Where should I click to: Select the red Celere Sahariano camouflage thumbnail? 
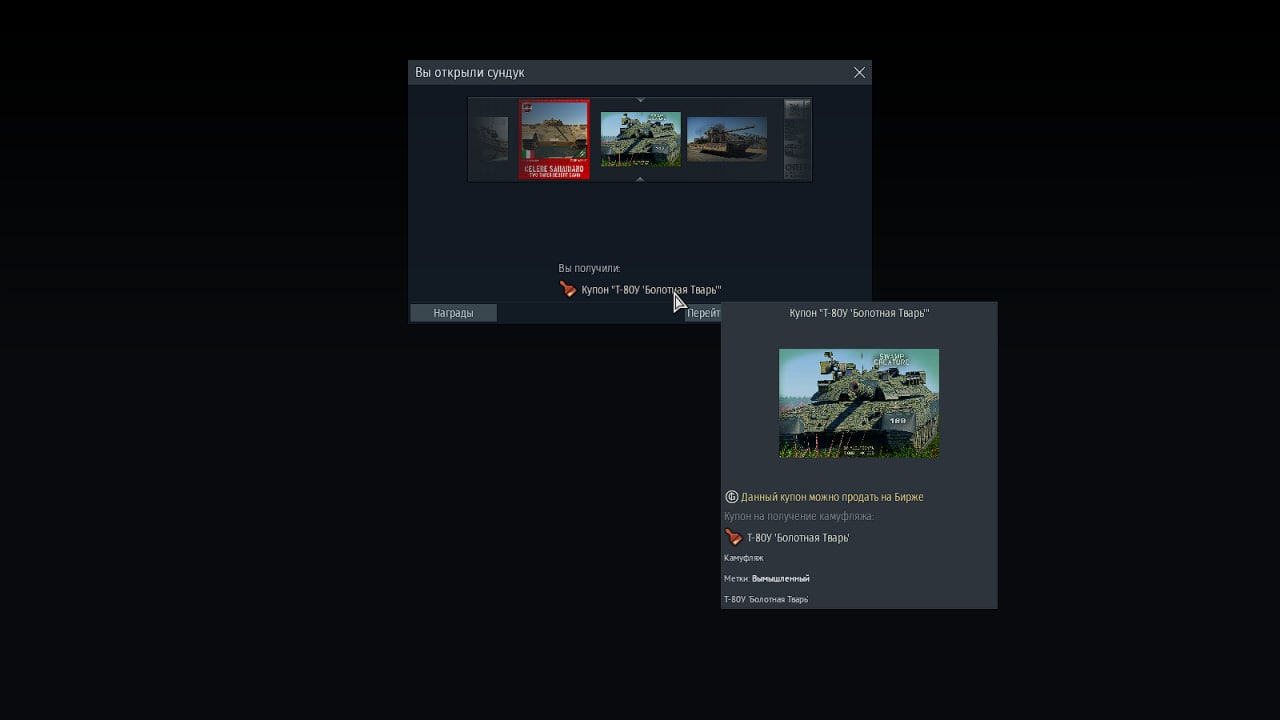[554, 139]
